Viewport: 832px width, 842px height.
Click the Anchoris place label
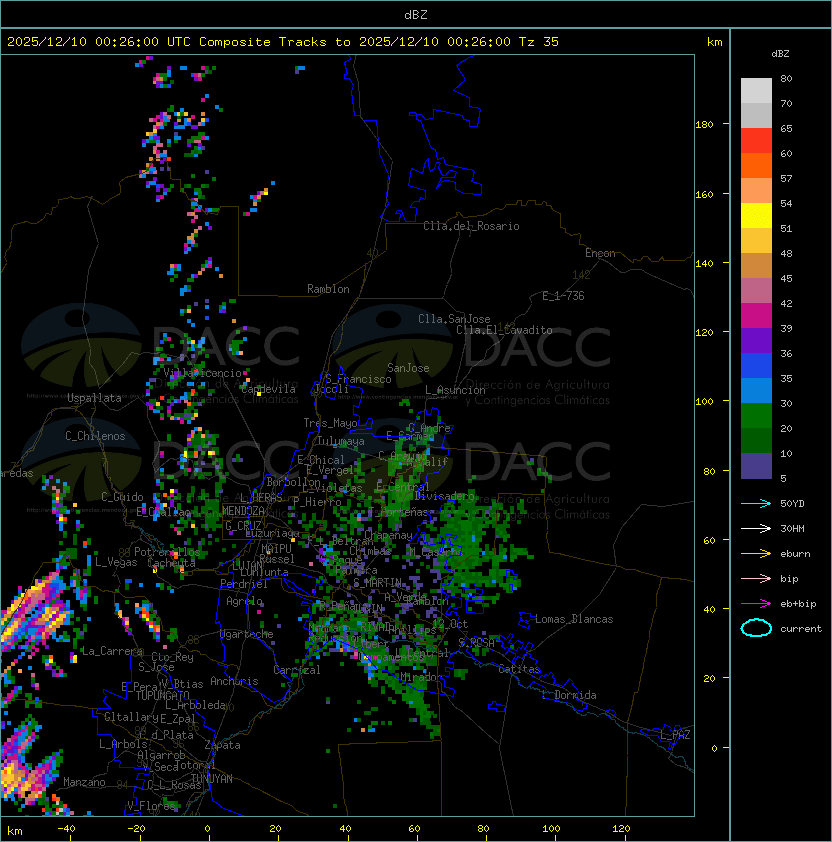[x=234, y=681]
